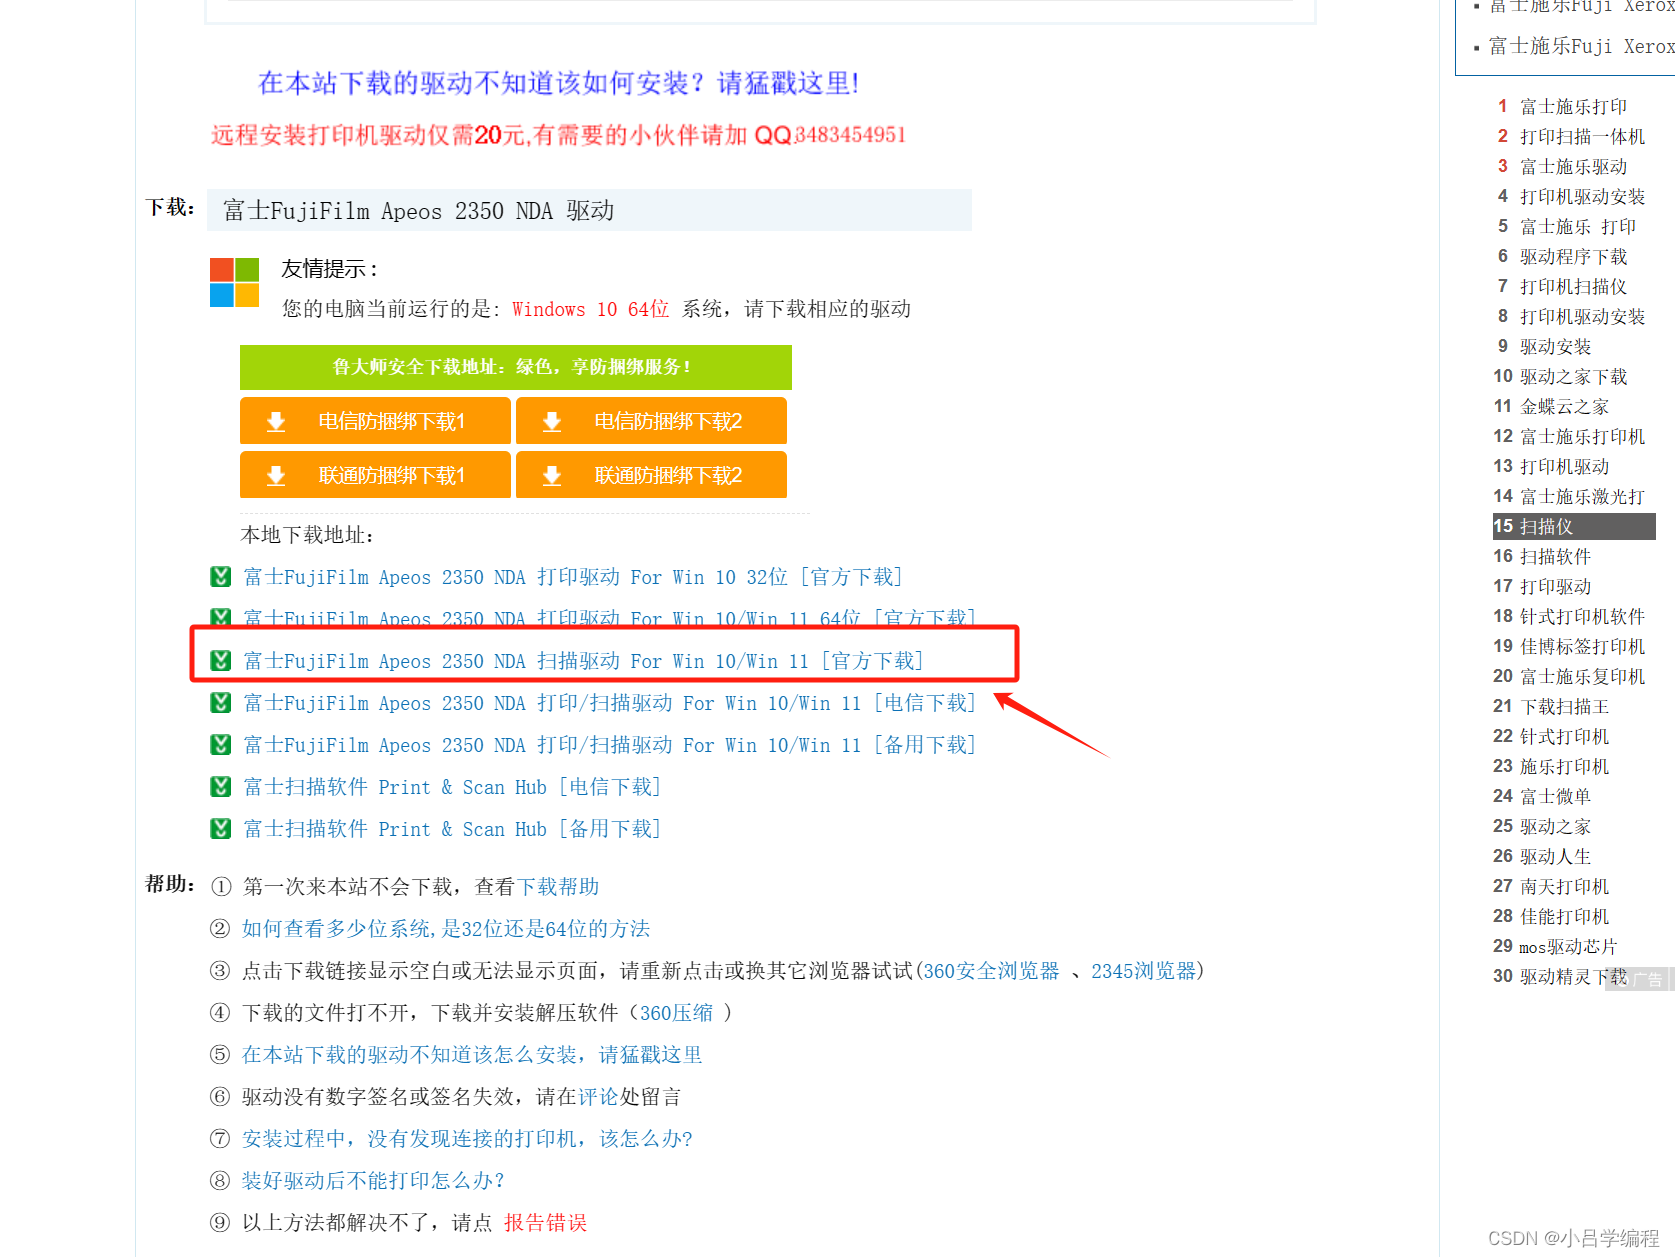Open the 在本站下载的驱动不知道该如何安装 headline link
Screen dimensions: 1675x1257
pyautogui.click(x=558, y=83)
